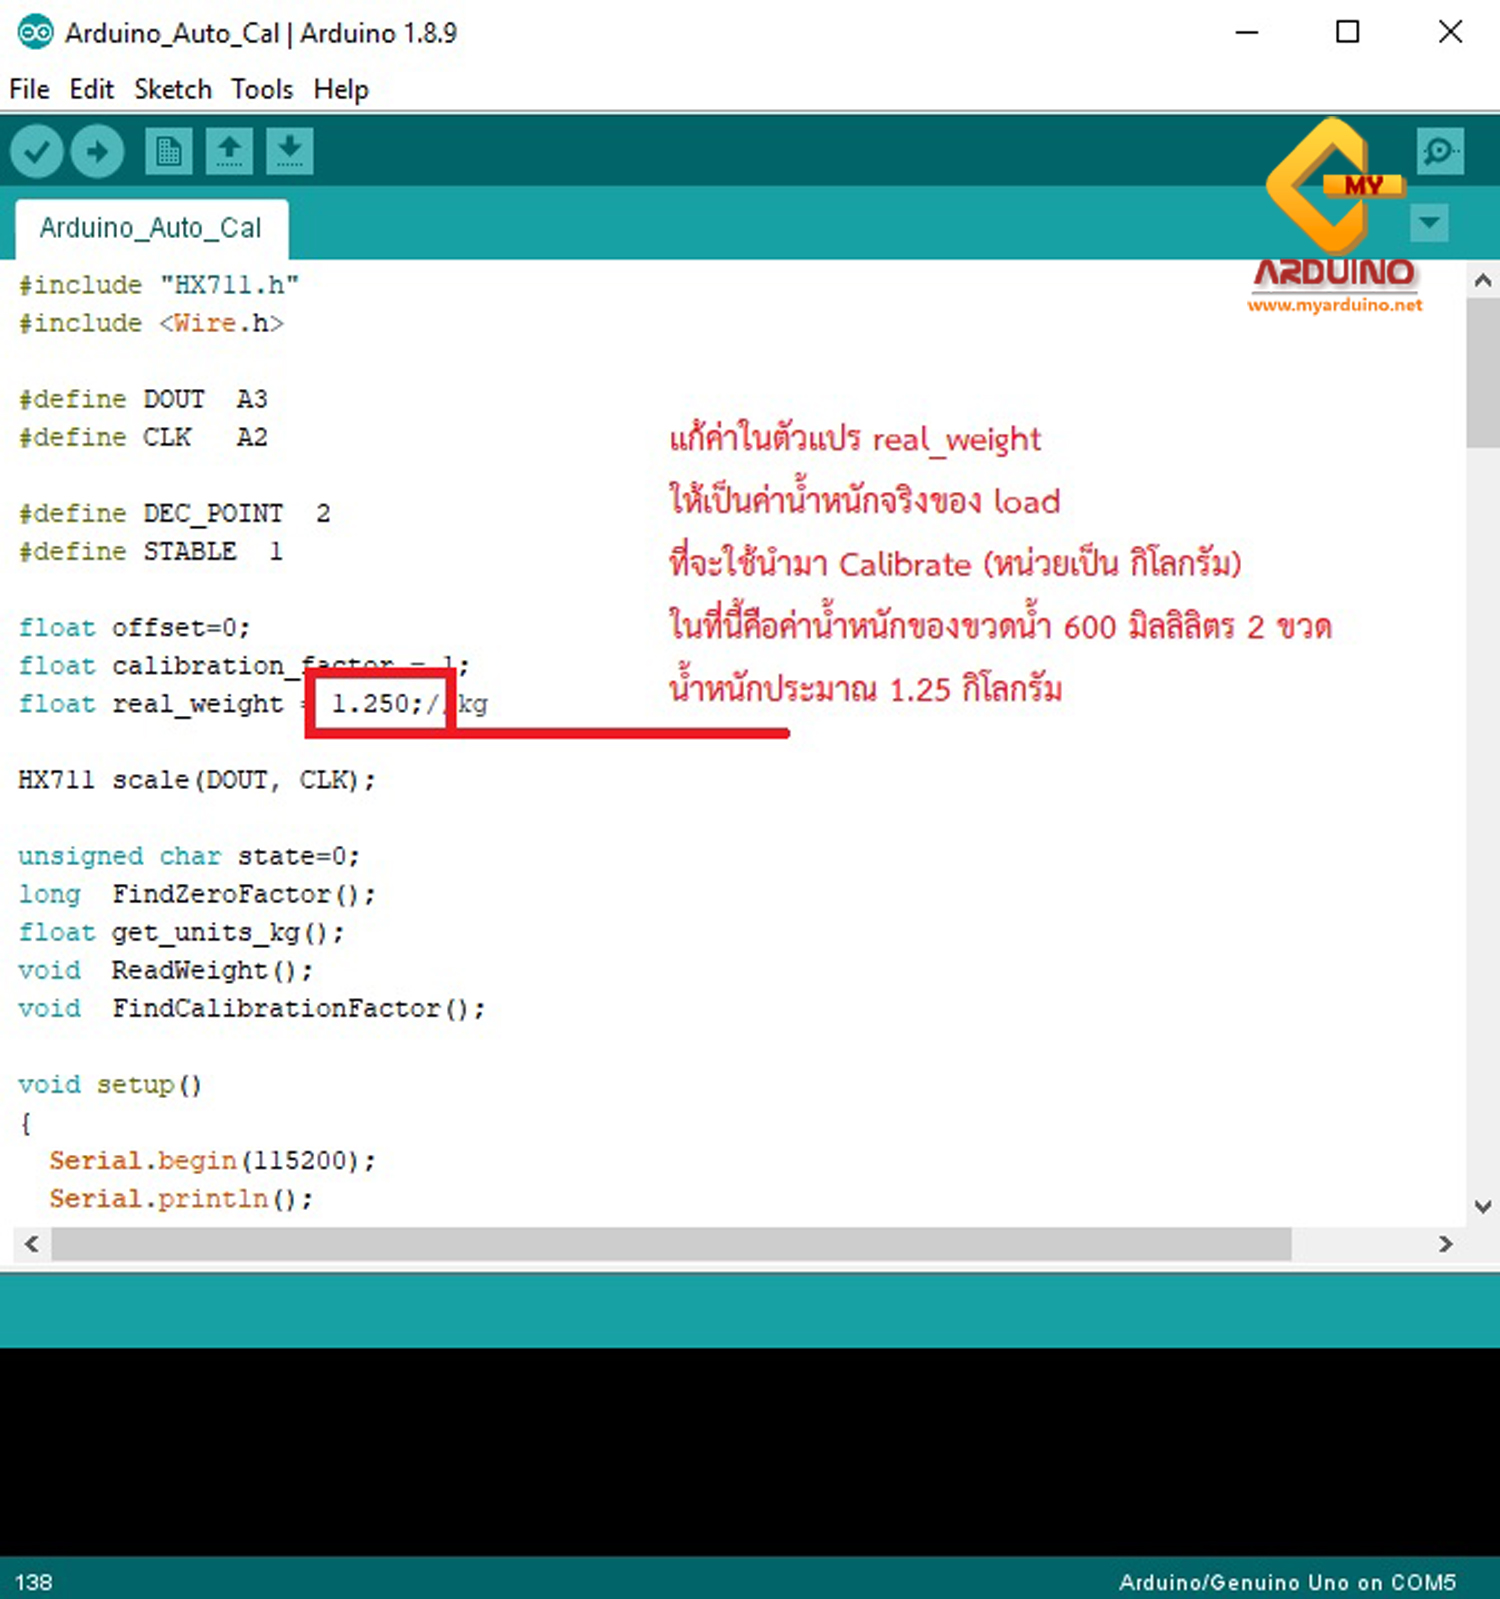This screenshot has width=1500, height=1599.
Task: Open the Tools menu
Action: coord(262,90)
